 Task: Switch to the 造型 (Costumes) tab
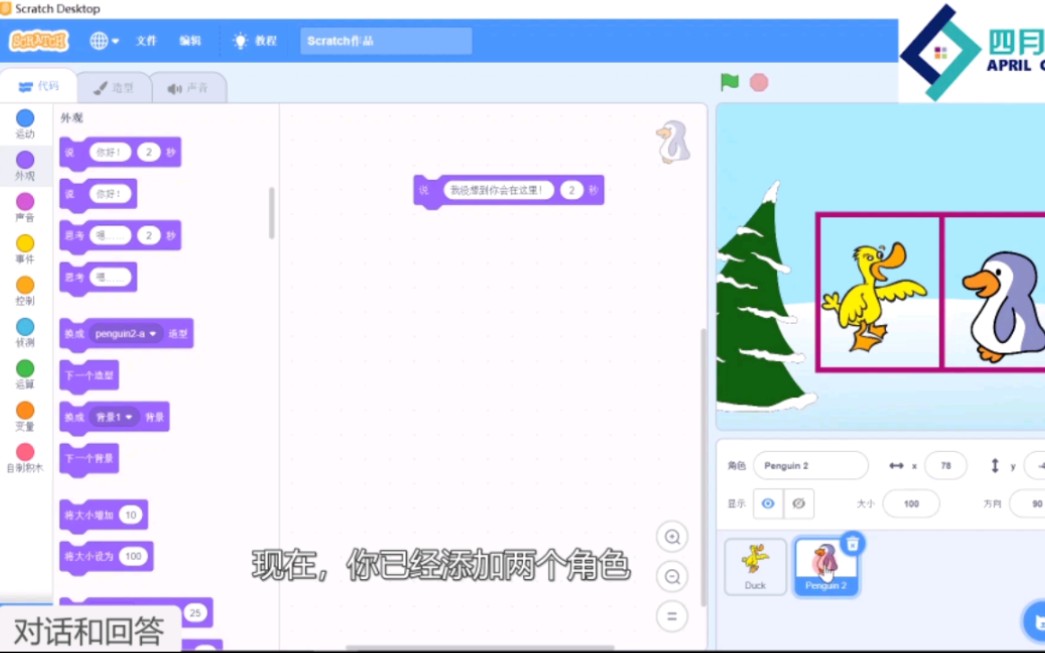pos(114,87)
